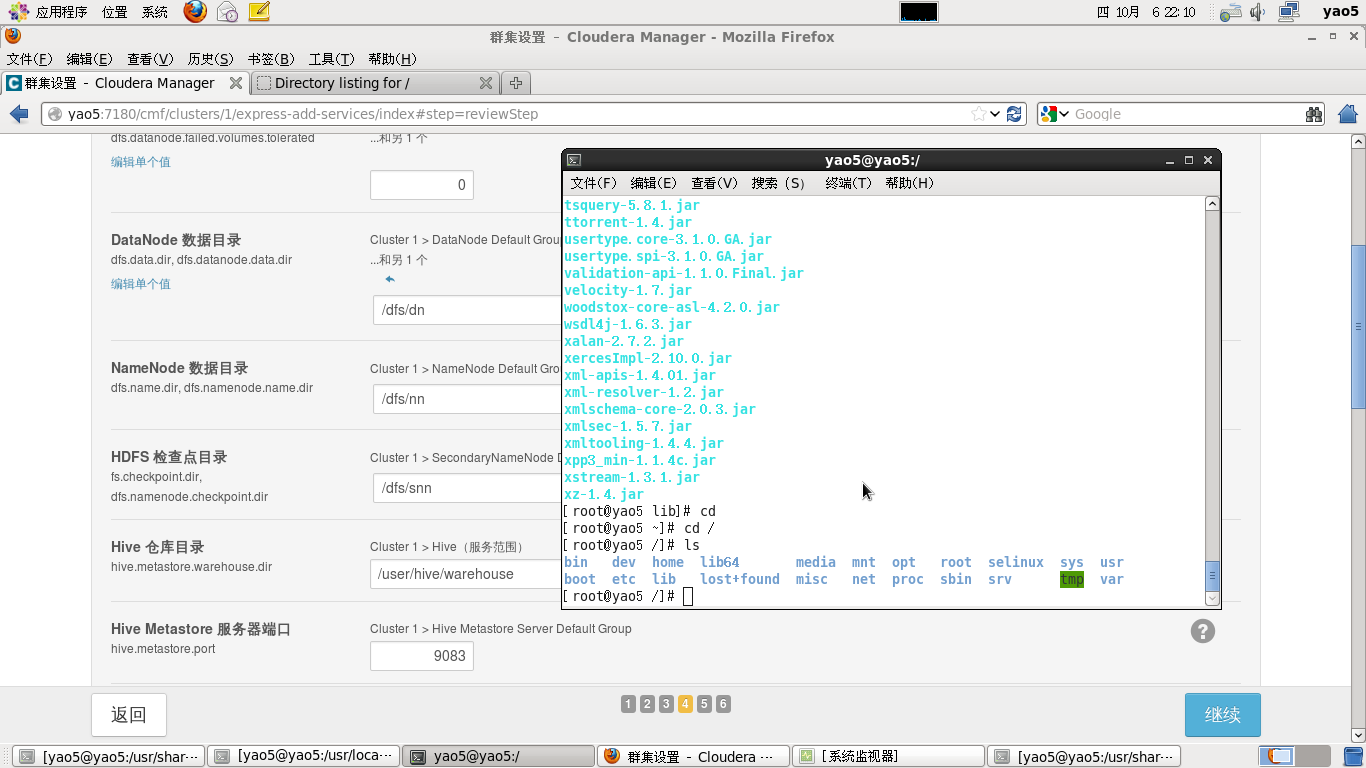Screen dimensions: 1366x768
Task: Click the network connection tray icon
Action: (x=1289, y=12)
